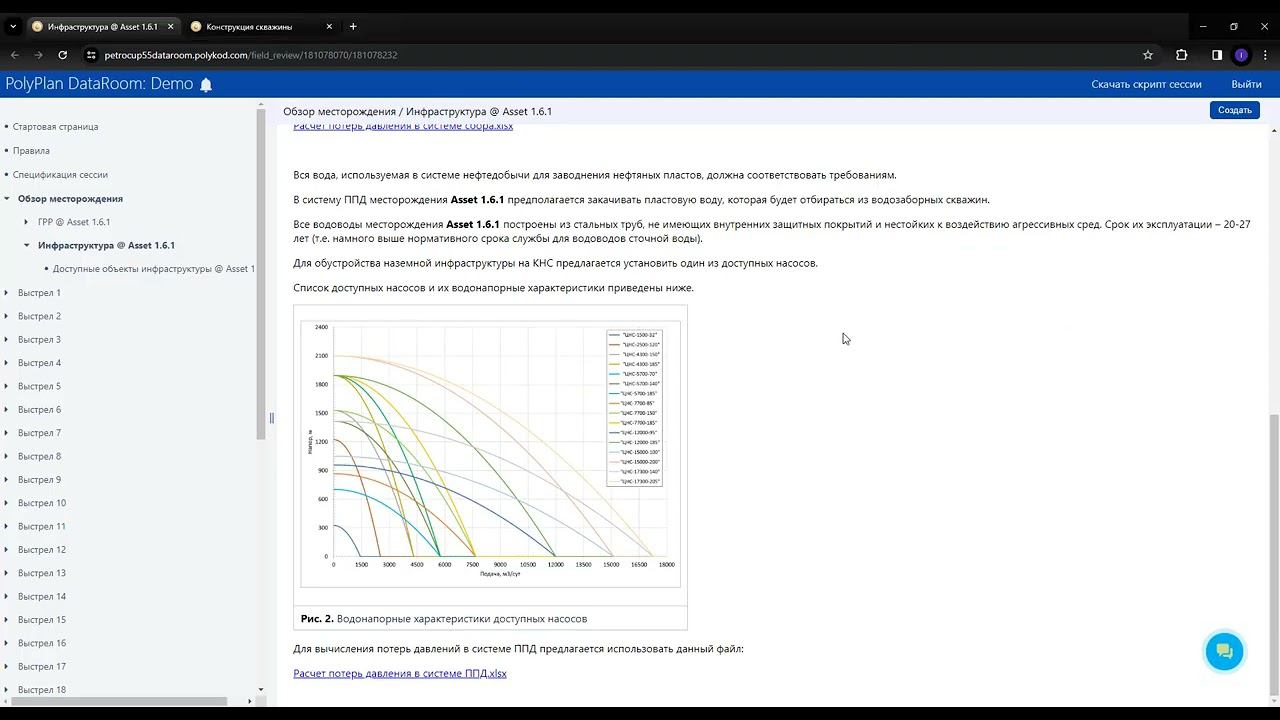Open a new browser tab
This screenshot has width=1280, height=720.
pyautogui.click(x=353, y=27)
